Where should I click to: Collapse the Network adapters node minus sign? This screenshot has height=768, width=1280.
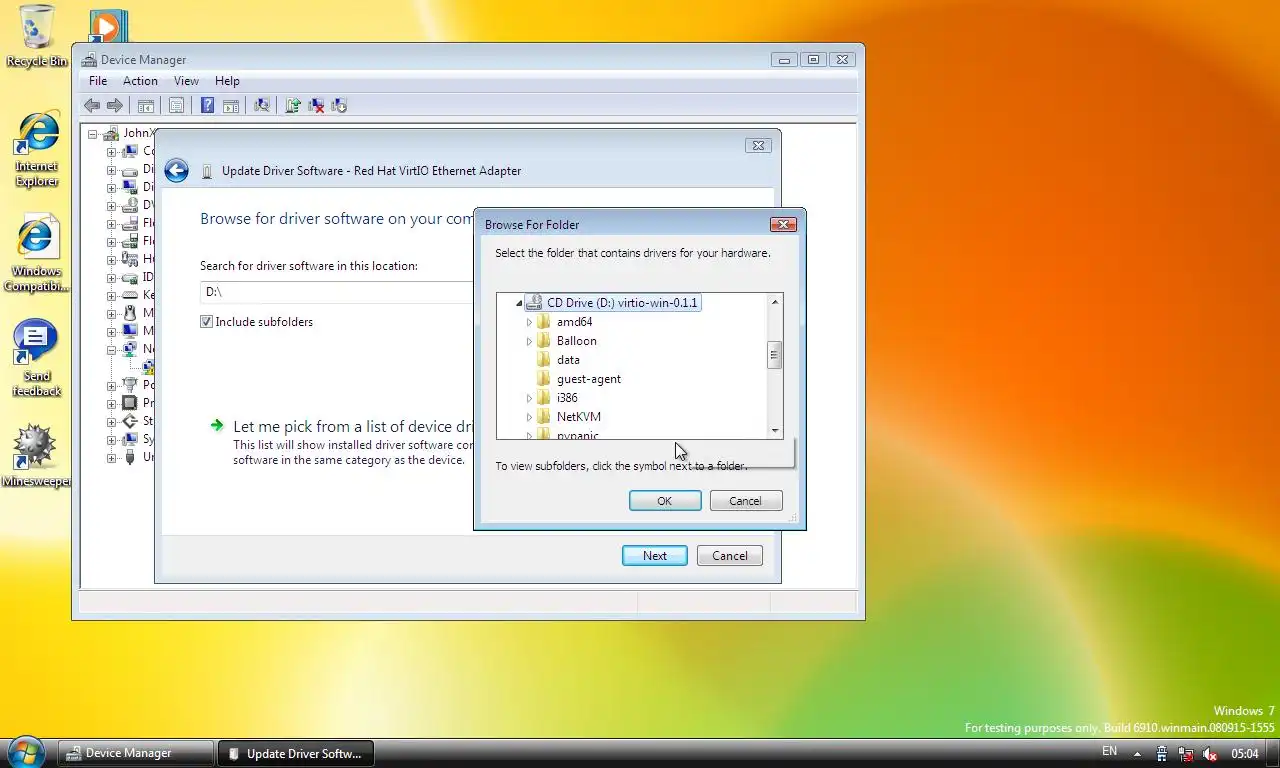(112, 349)
